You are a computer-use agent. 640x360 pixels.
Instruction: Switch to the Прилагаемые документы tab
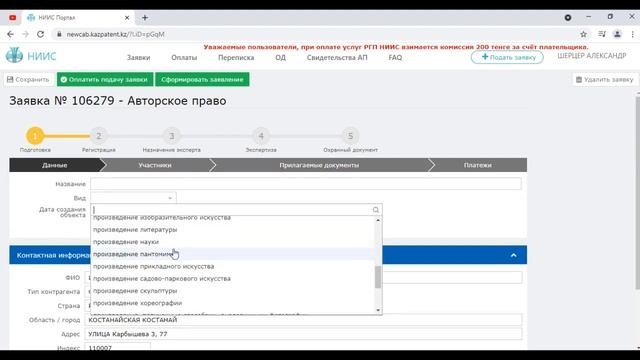[319, 165]
